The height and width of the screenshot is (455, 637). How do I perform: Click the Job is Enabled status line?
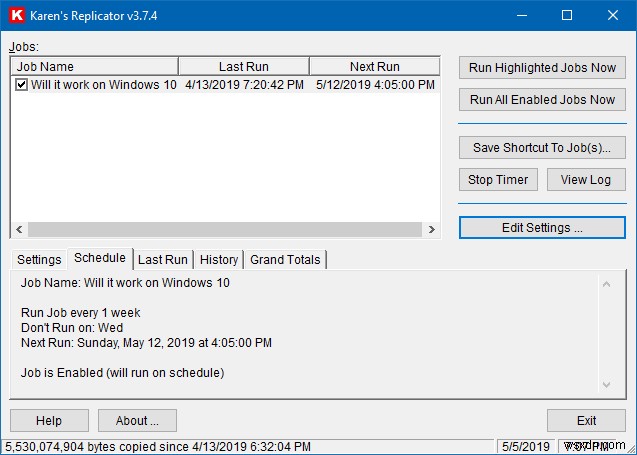point(122,373)
